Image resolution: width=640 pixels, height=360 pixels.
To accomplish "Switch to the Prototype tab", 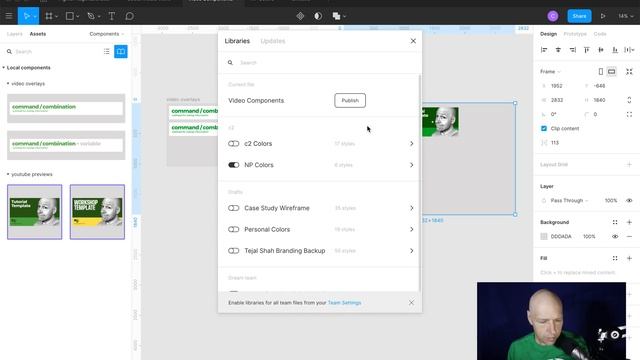I will tap(575, 34).
